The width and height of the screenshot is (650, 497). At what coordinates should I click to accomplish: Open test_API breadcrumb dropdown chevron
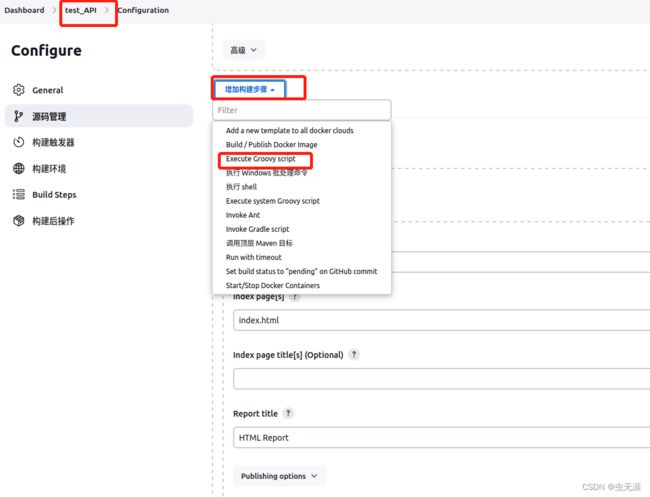(107, 10)
